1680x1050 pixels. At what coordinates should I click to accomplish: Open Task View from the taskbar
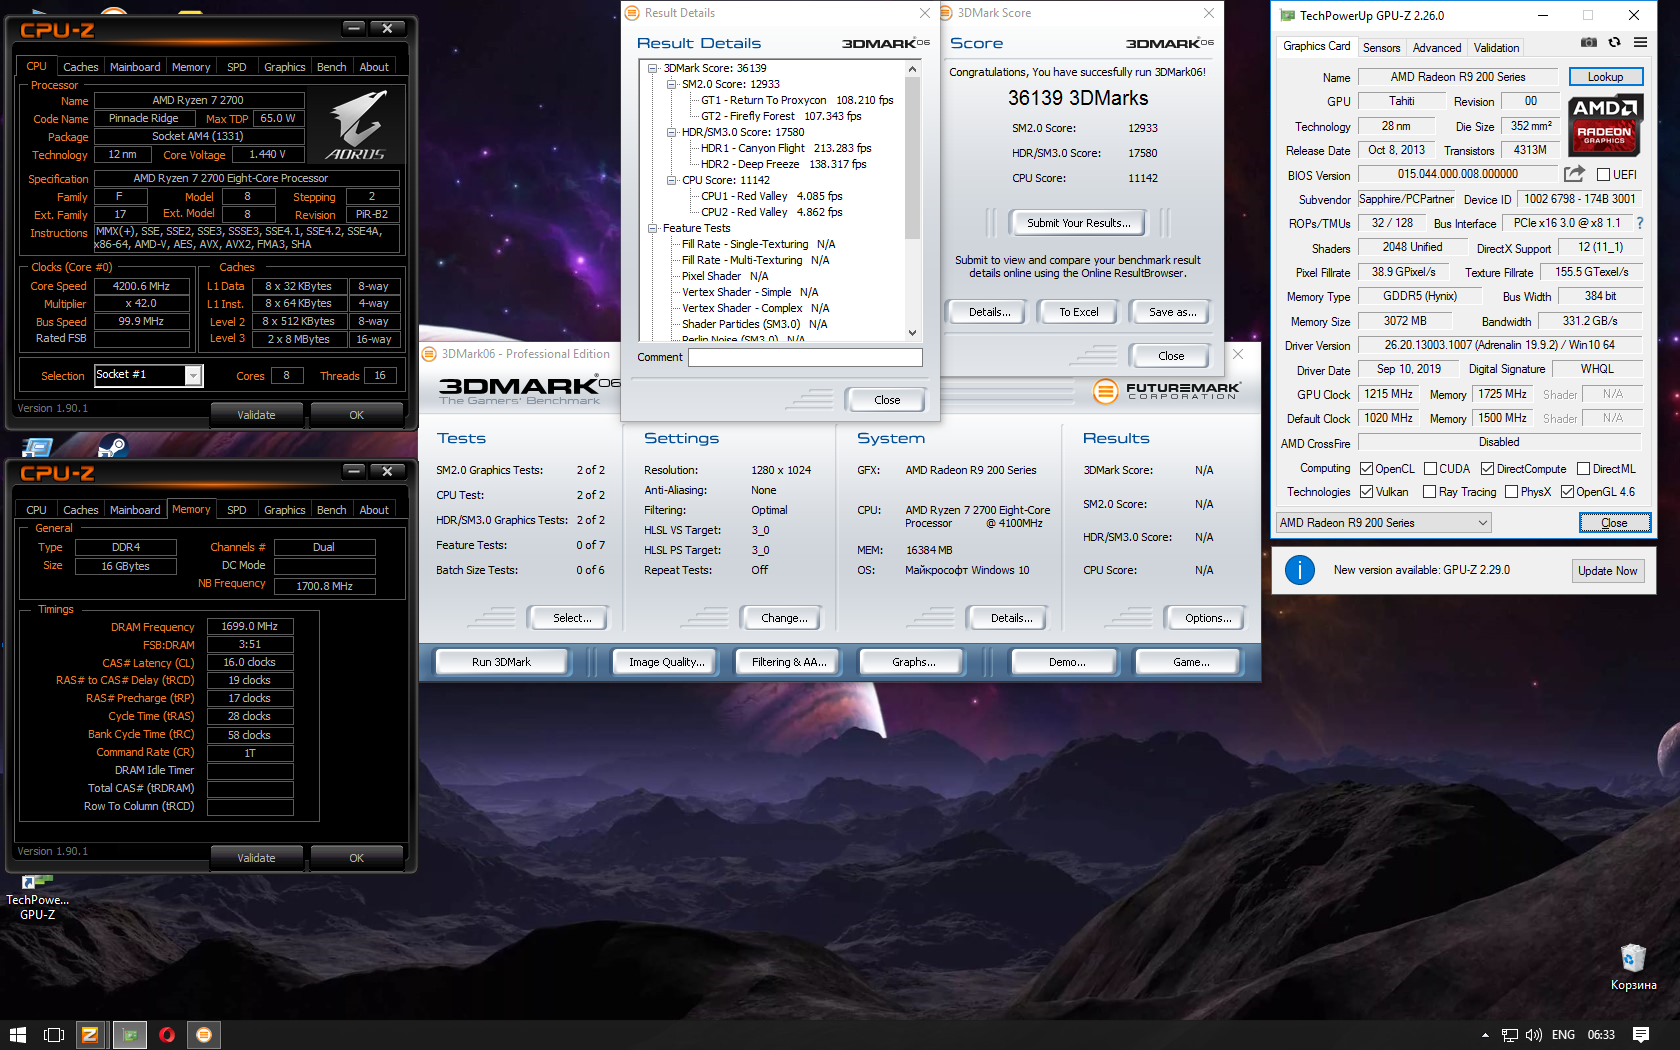tap(54, 1035)
